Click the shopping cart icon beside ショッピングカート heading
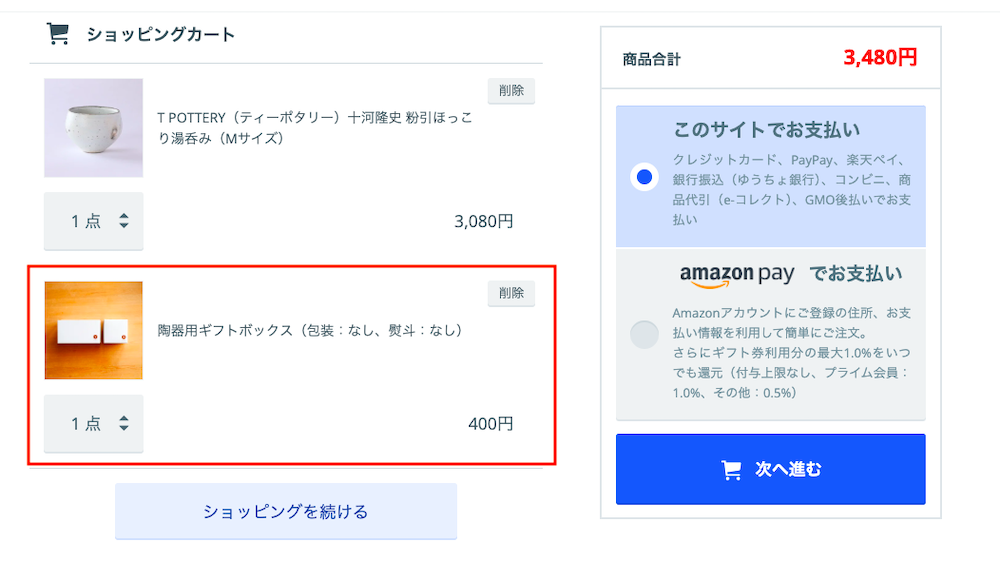The width and height of the screenshot is (1000, 561). click(57, 33)
